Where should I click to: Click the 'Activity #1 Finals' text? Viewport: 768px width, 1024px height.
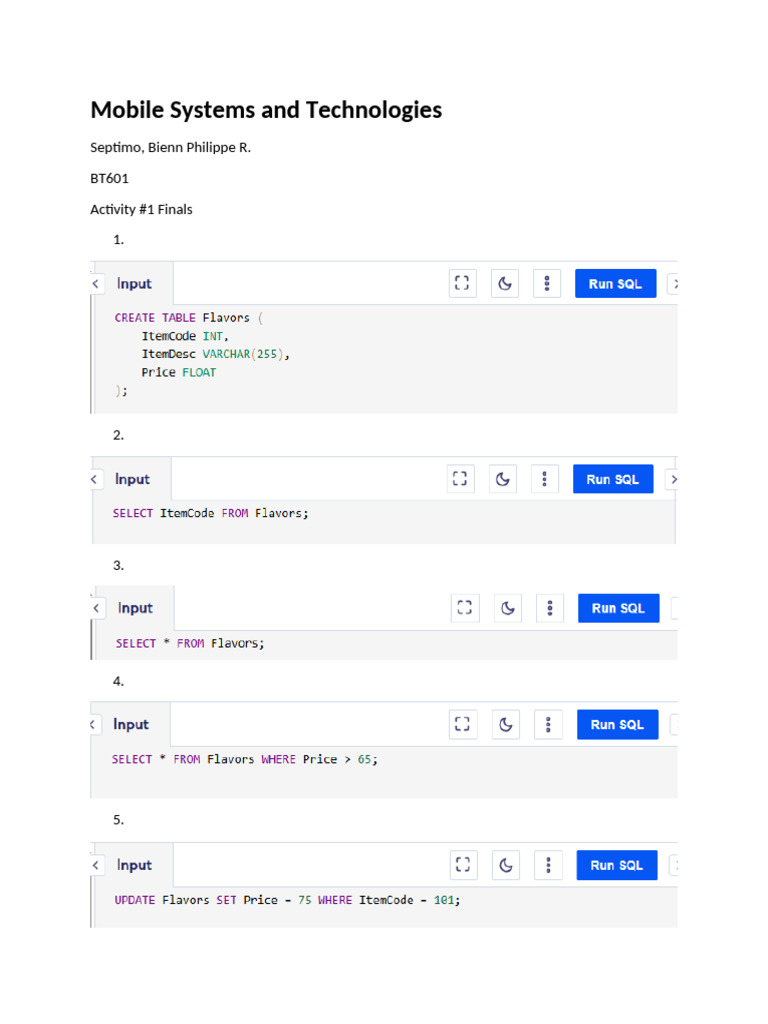141,210
